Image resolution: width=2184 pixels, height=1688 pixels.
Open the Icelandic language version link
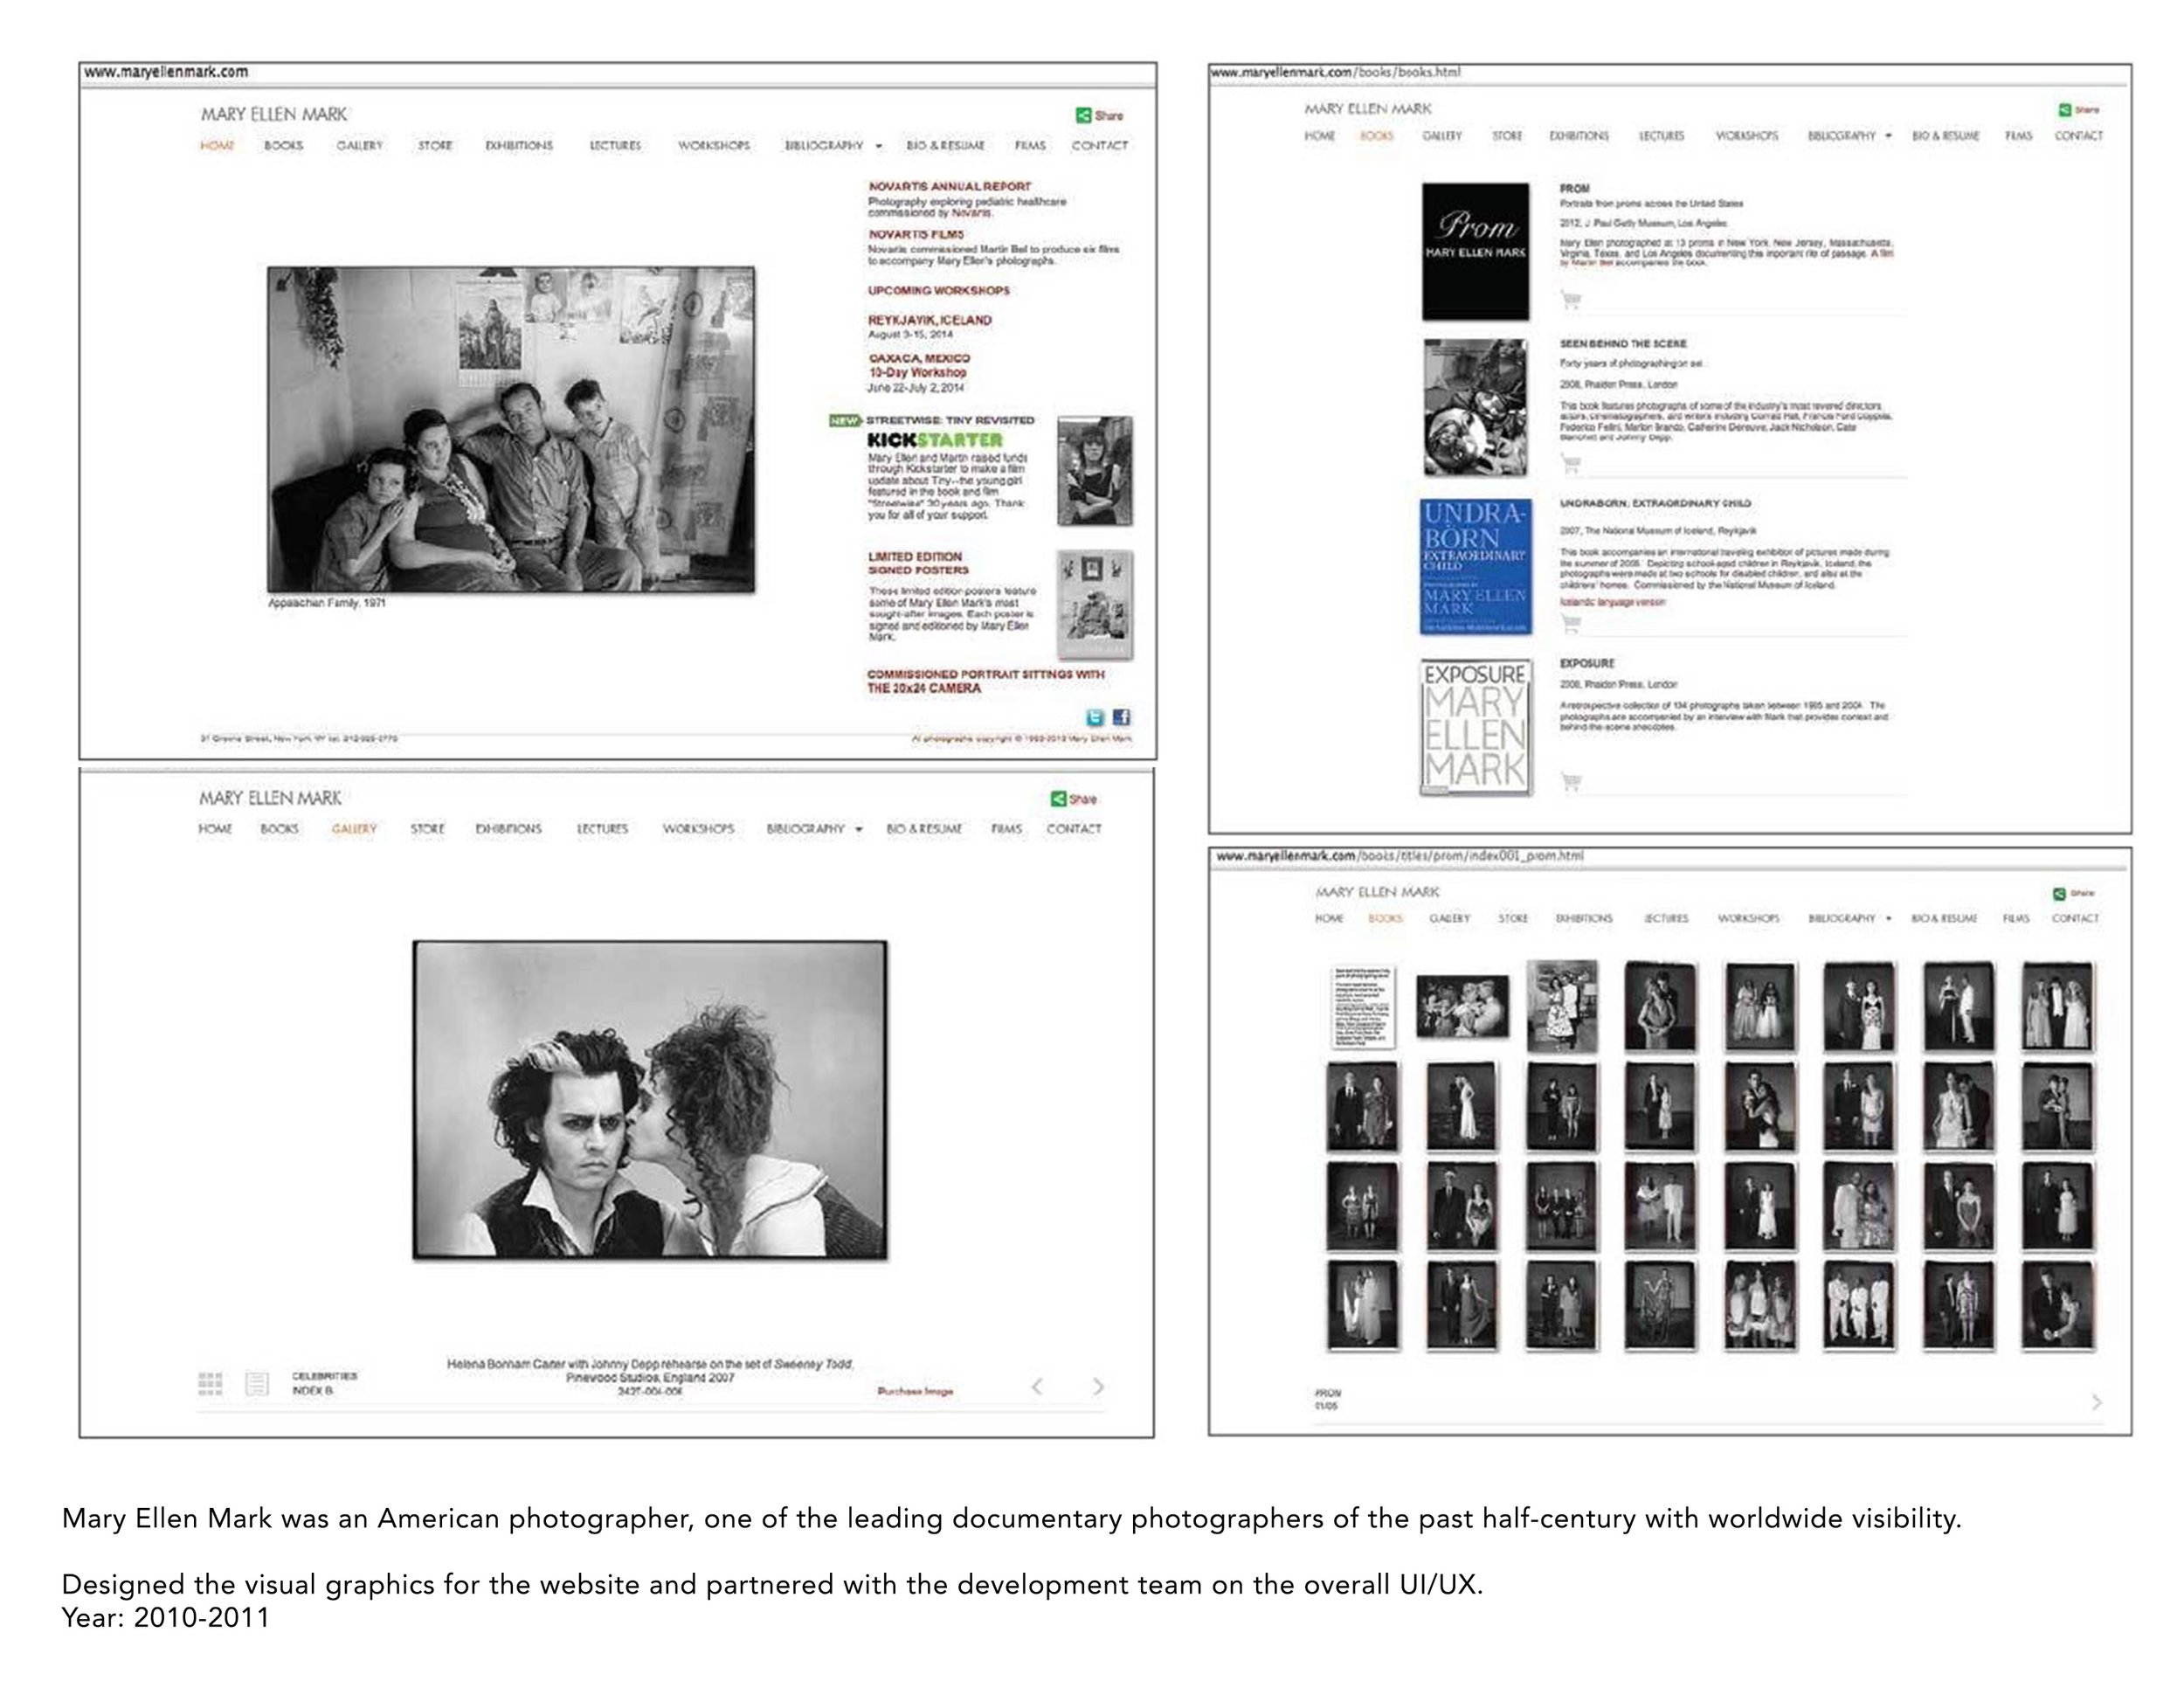[x=1612, y=603]
